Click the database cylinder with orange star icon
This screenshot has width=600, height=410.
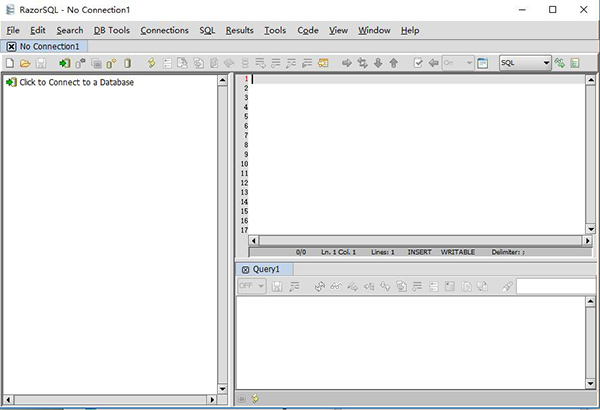tap(111, 63)
